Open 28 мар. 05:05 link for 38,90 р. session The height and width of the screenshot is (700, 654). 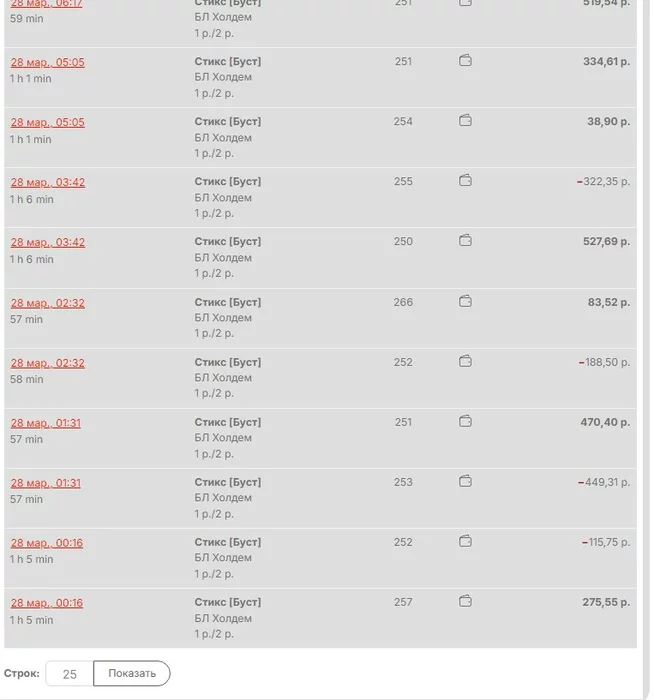[47, 122]
